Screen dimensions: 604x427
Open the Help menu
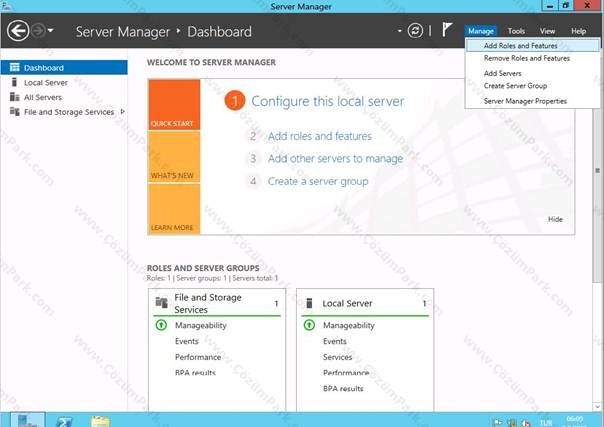[578, 31]
